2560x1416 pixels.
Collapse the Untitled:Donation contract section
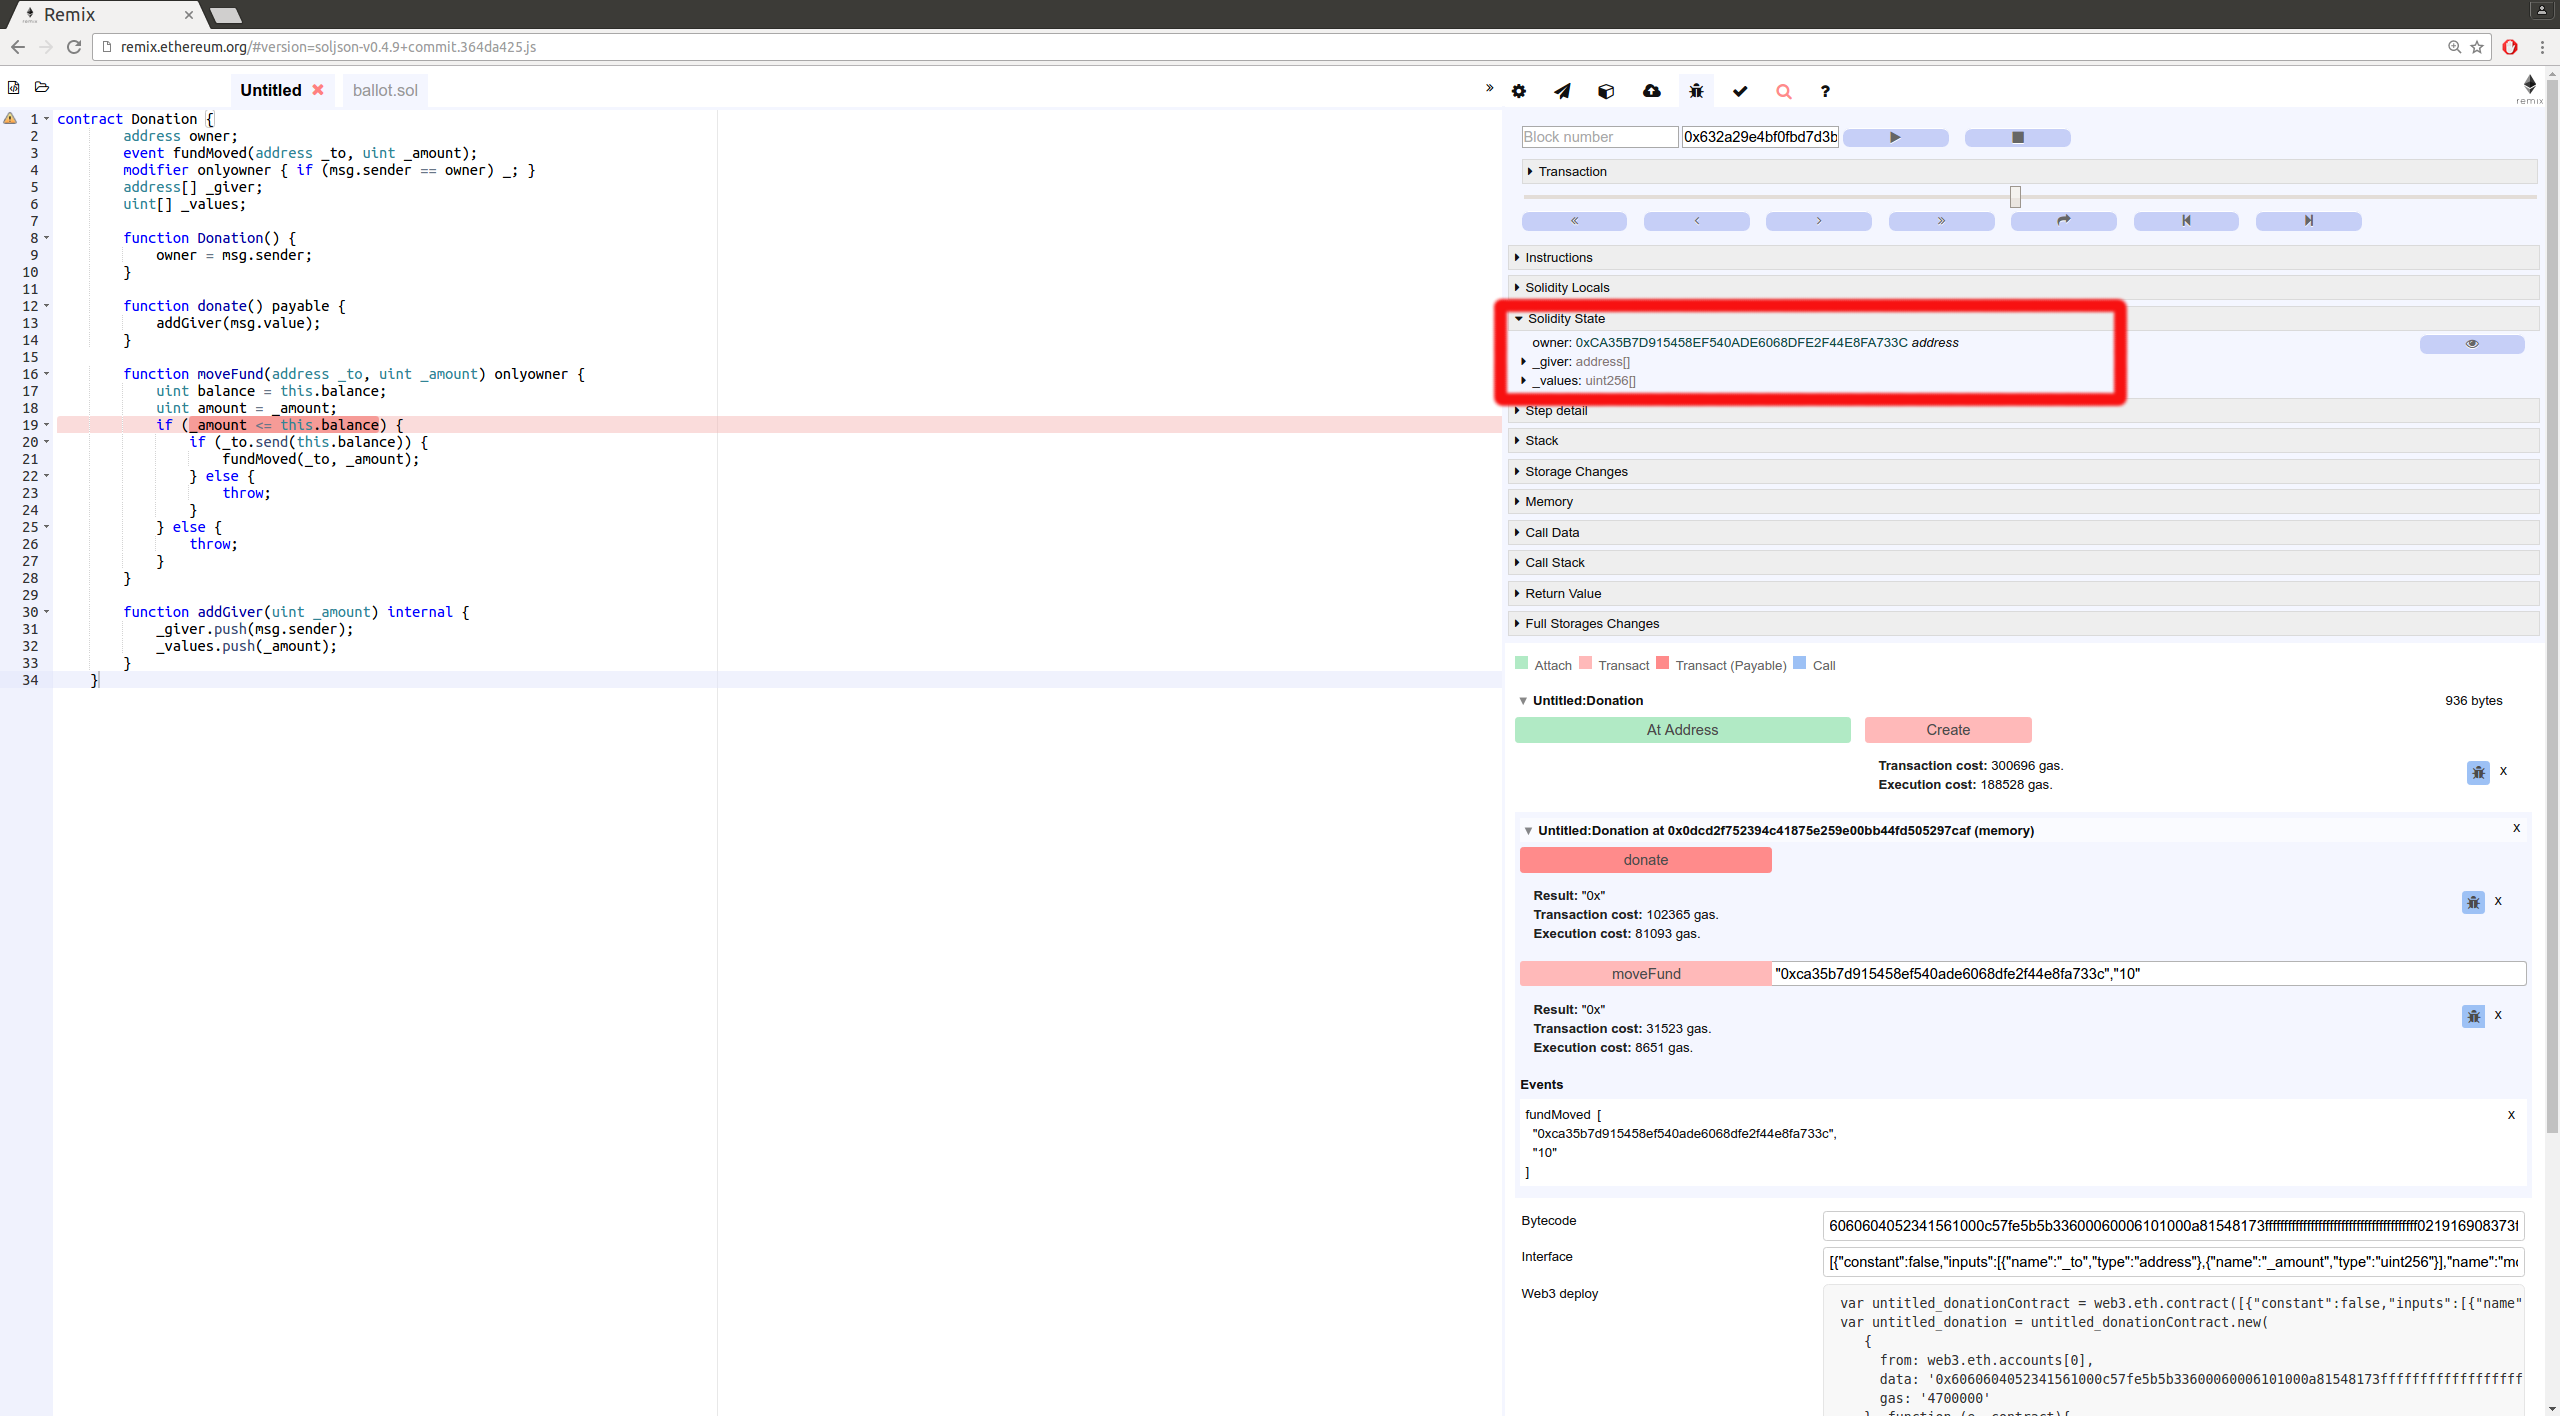tap(1523, 701)
